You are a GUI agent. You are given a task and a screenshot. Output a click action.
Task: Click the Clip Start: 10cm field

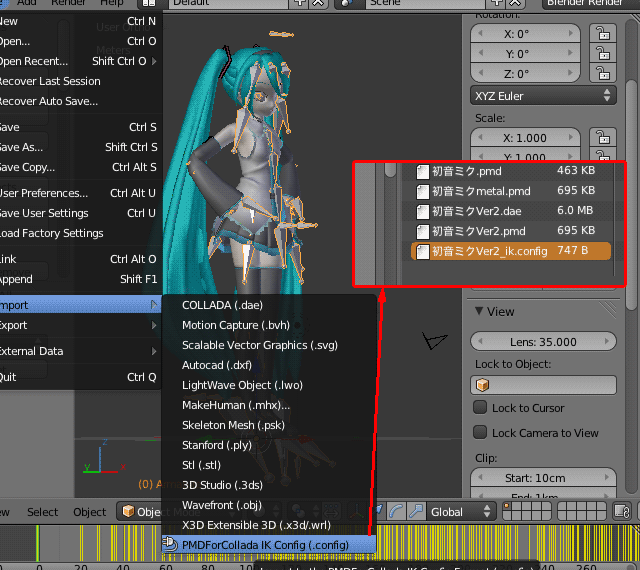[543, 477]
